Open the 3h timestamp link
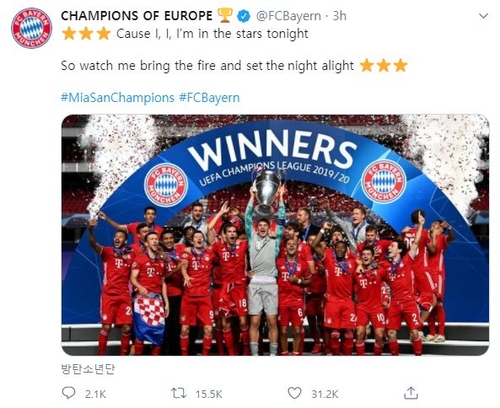Viewport: 500px width, 408px height. pyautogui.click(x=339, y=16)
